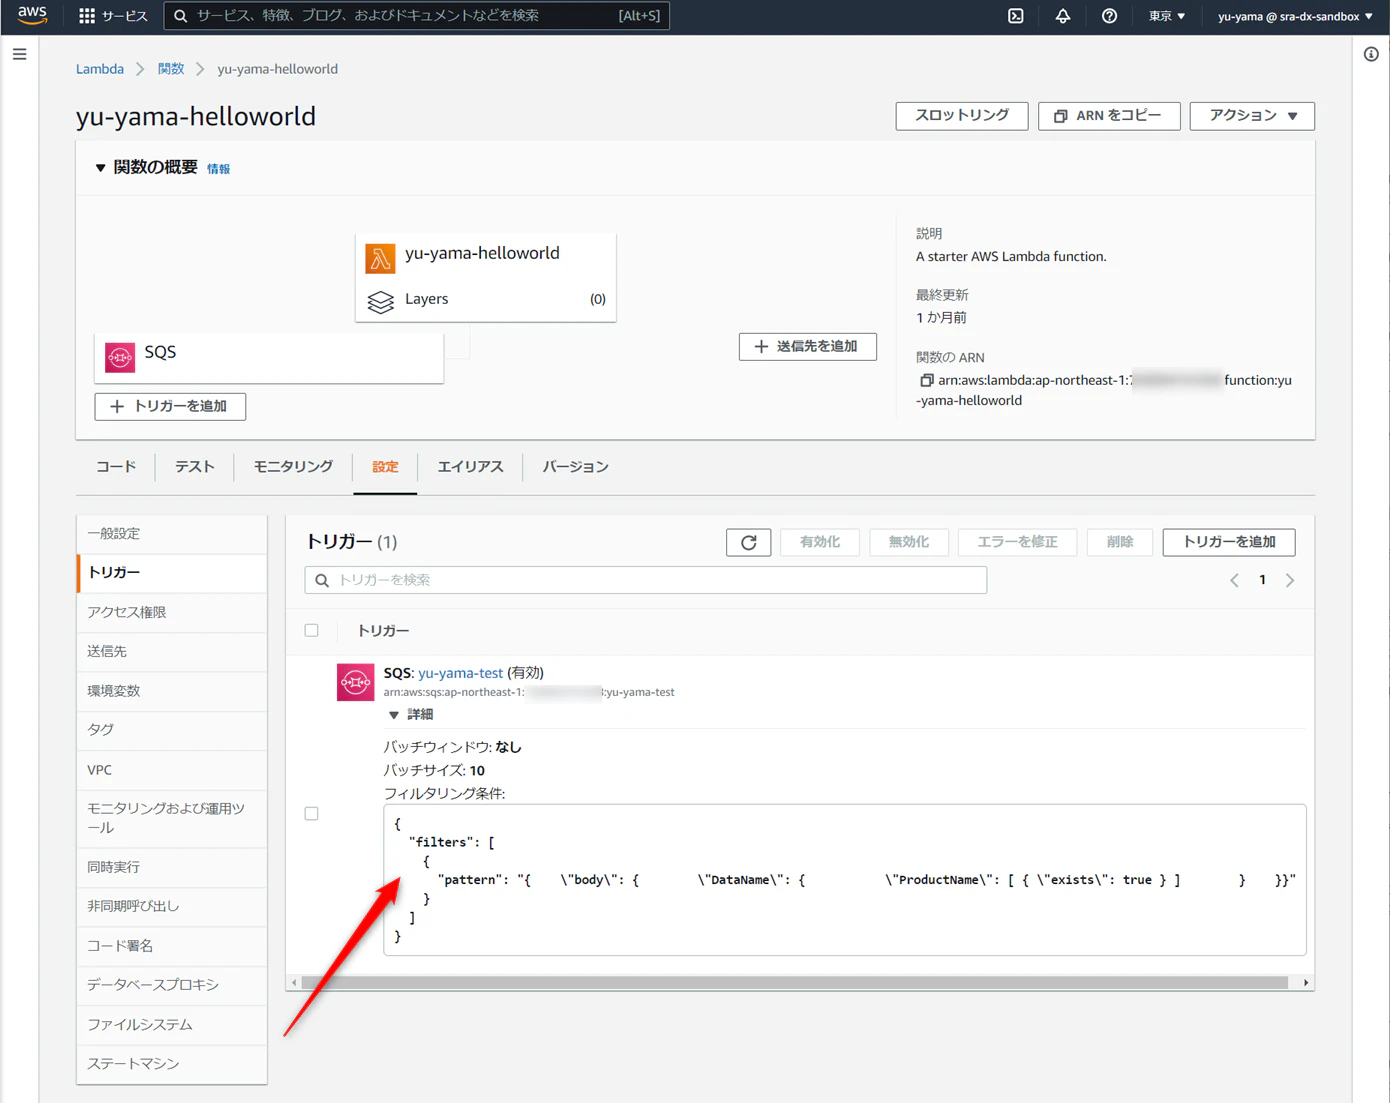Switch to the Versions tab
The image size is (1390, 1103).
pos(575,467)
